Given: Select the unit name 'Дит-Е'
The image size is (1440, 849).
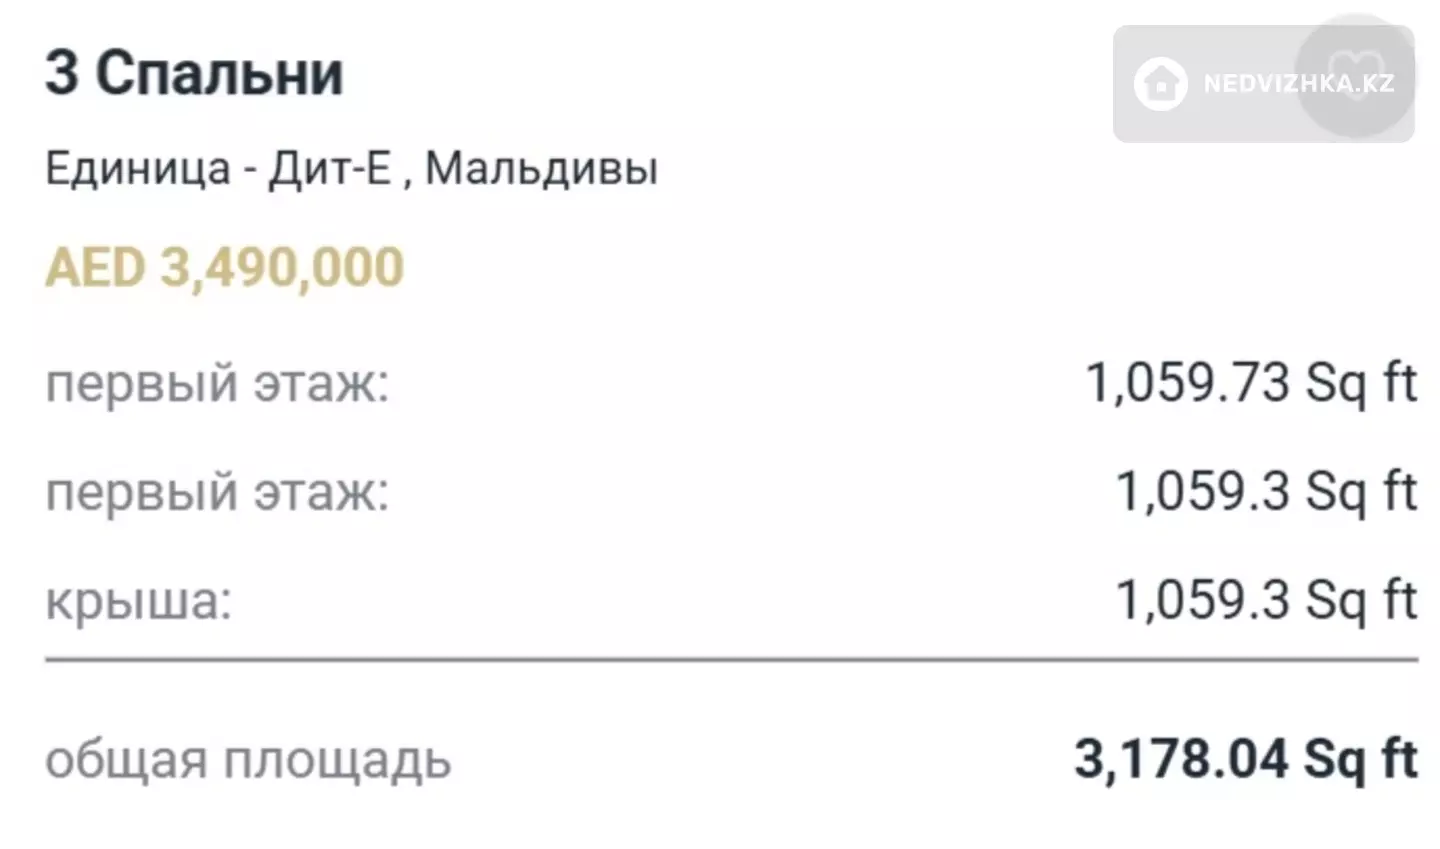Looking at the screenshot, I should (329, 168).
